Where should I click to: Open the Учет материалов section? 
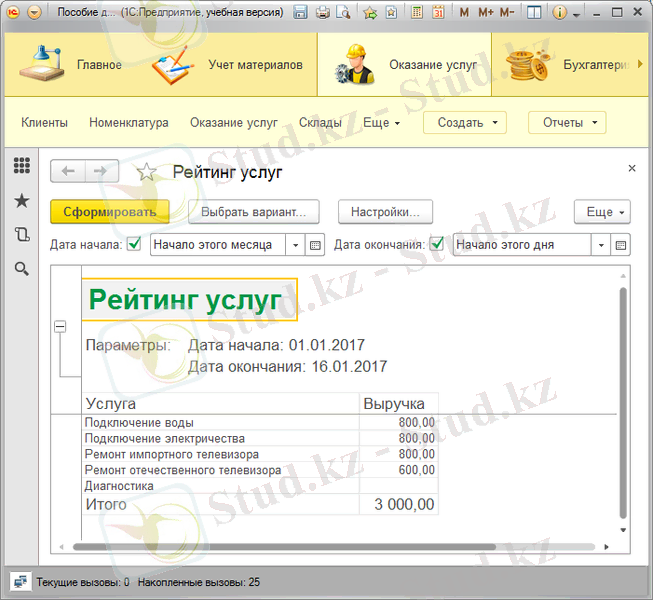pyautogui.click(x=255, y=65)
